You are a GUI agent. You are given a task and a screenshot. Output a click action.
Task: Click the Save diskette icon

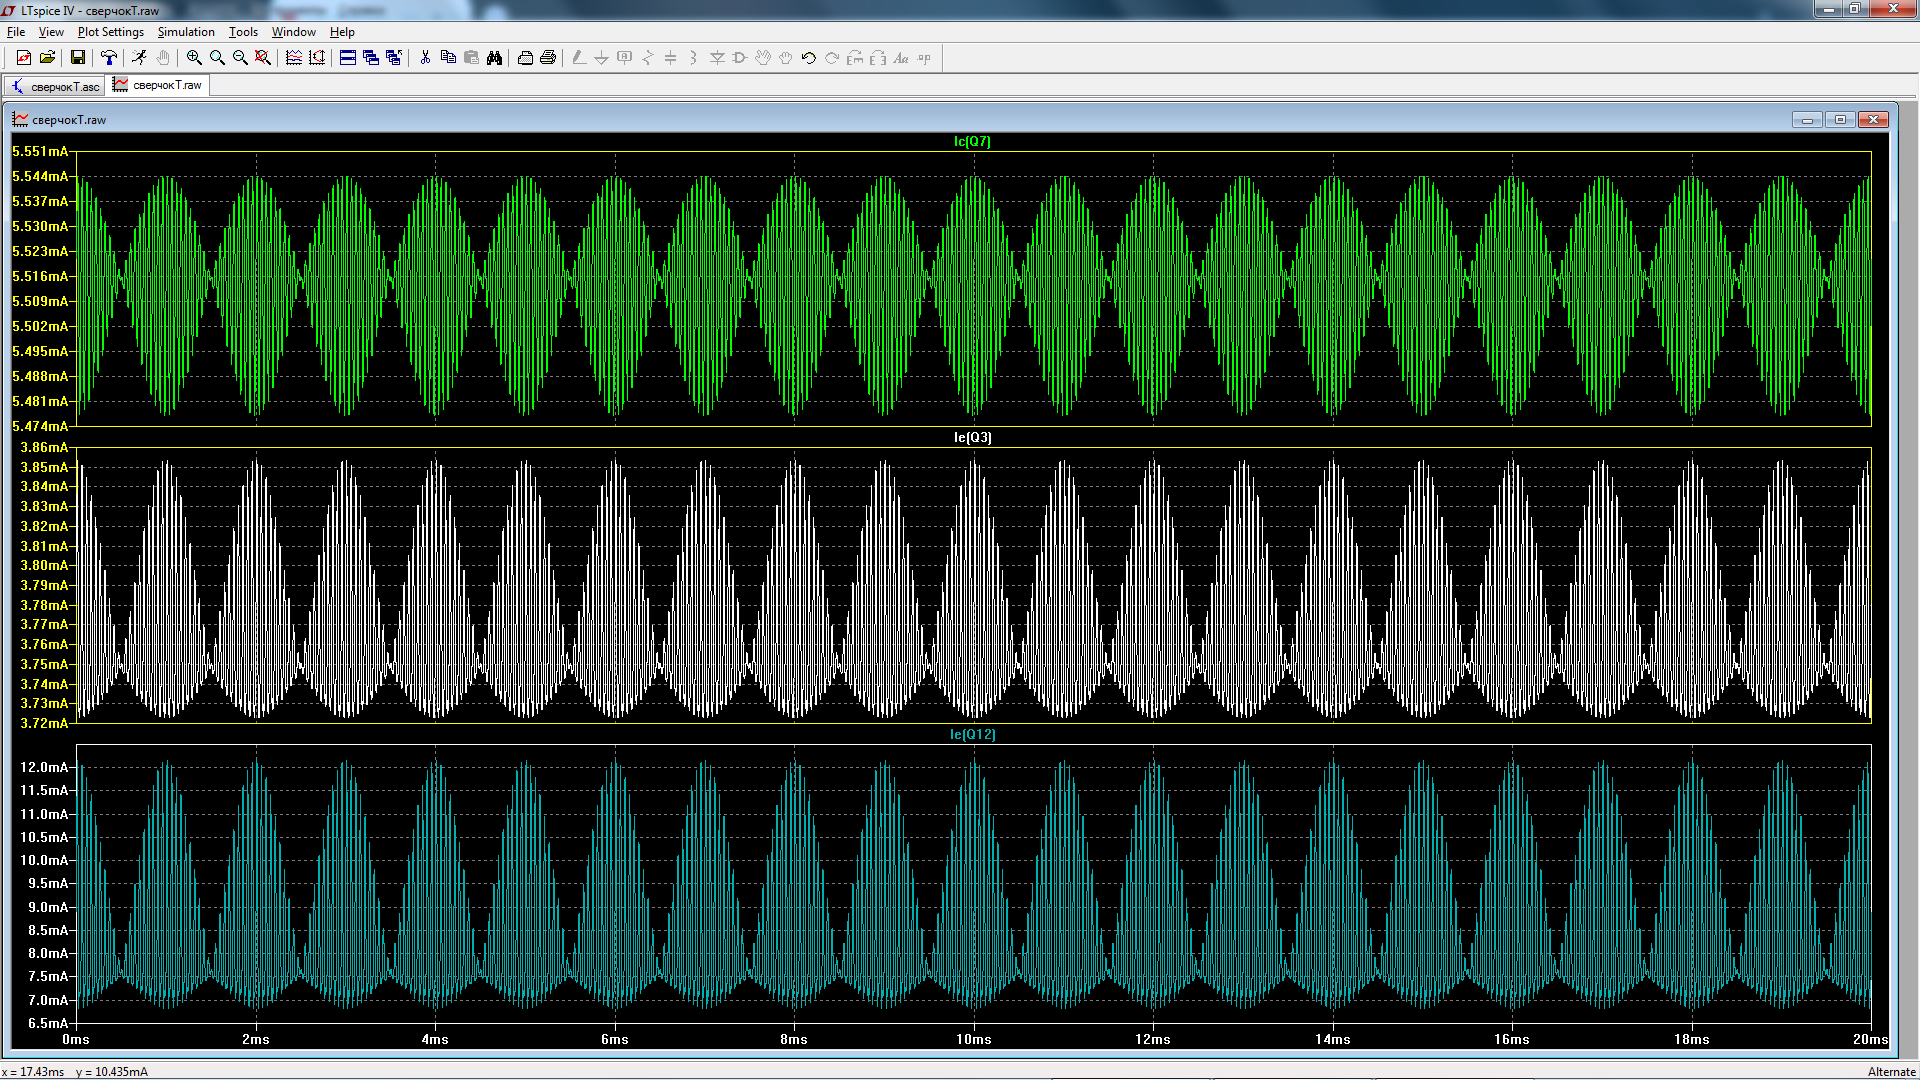(77, 58)
